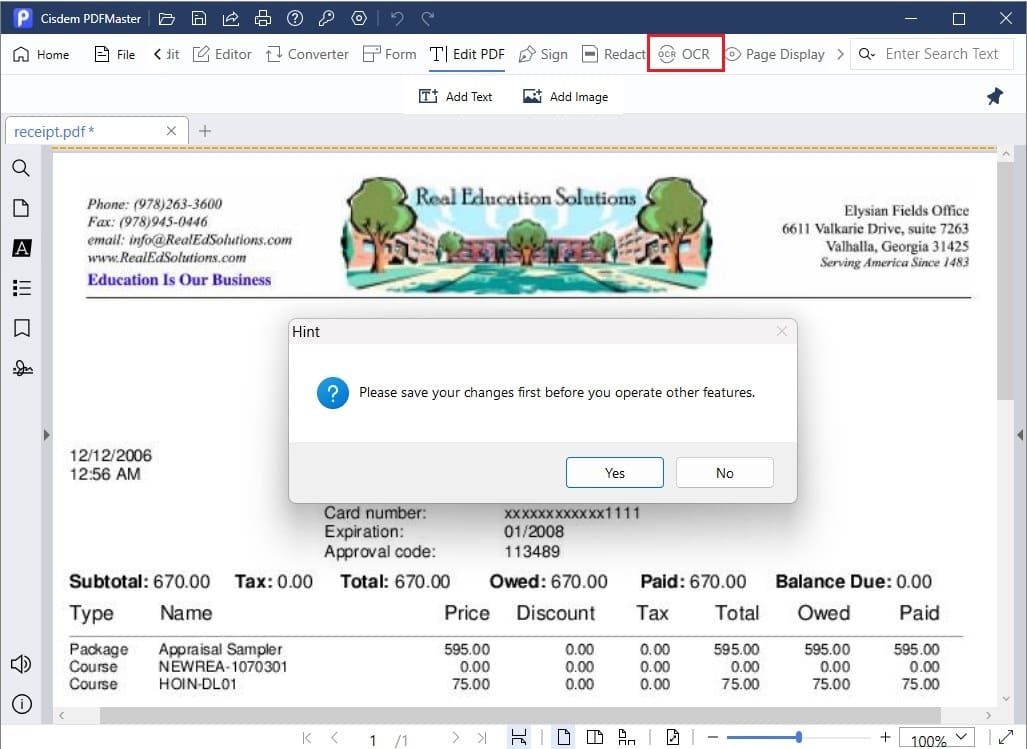Zoom out with minus button
The image size is (1027, 749).
point(713,737)
